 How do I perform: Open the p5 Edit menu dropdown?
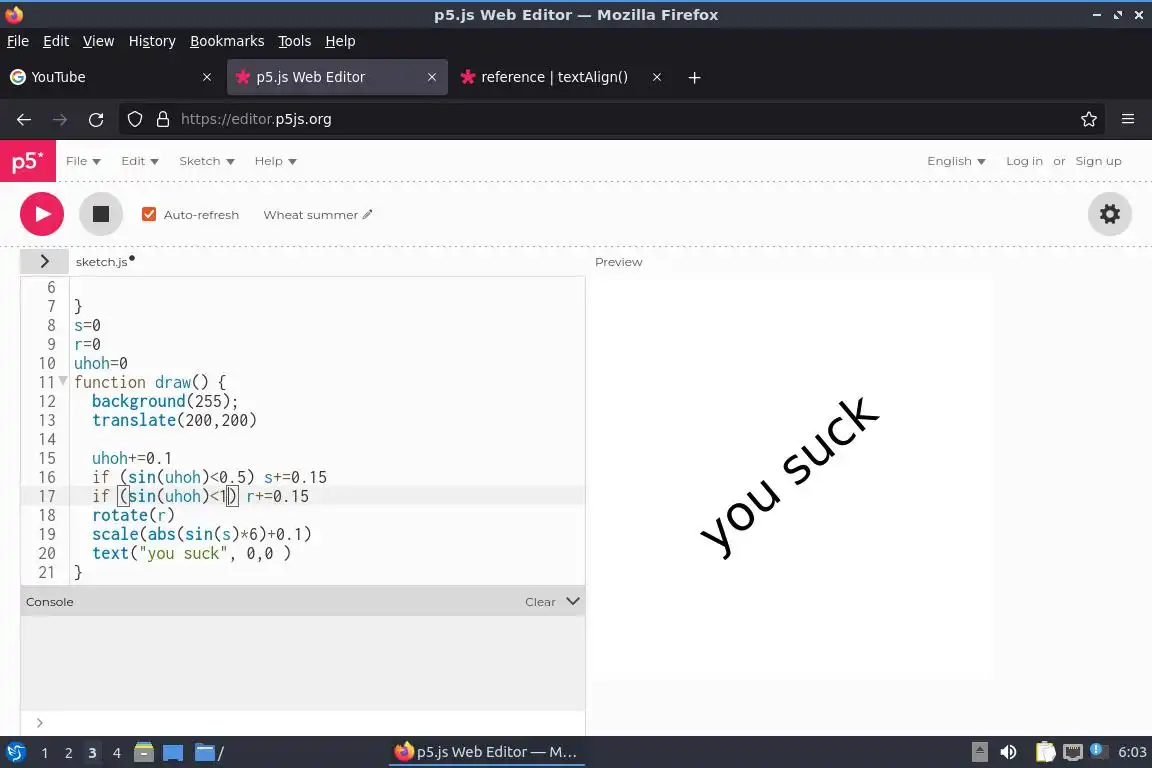click(x=140, y=161)
